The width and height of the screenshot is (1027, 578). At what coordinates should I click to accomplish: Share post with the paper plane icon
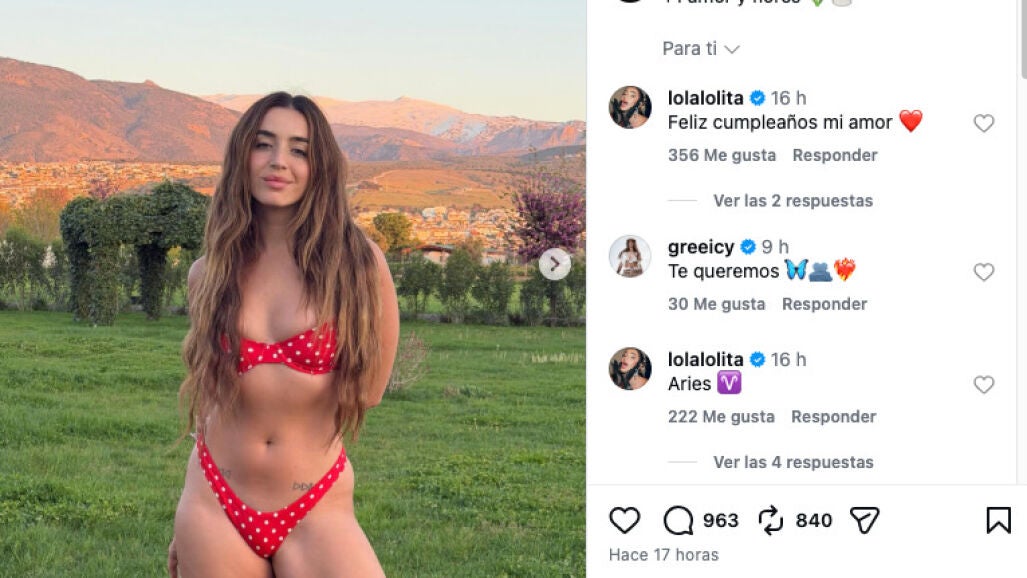(x=864, y=520)
